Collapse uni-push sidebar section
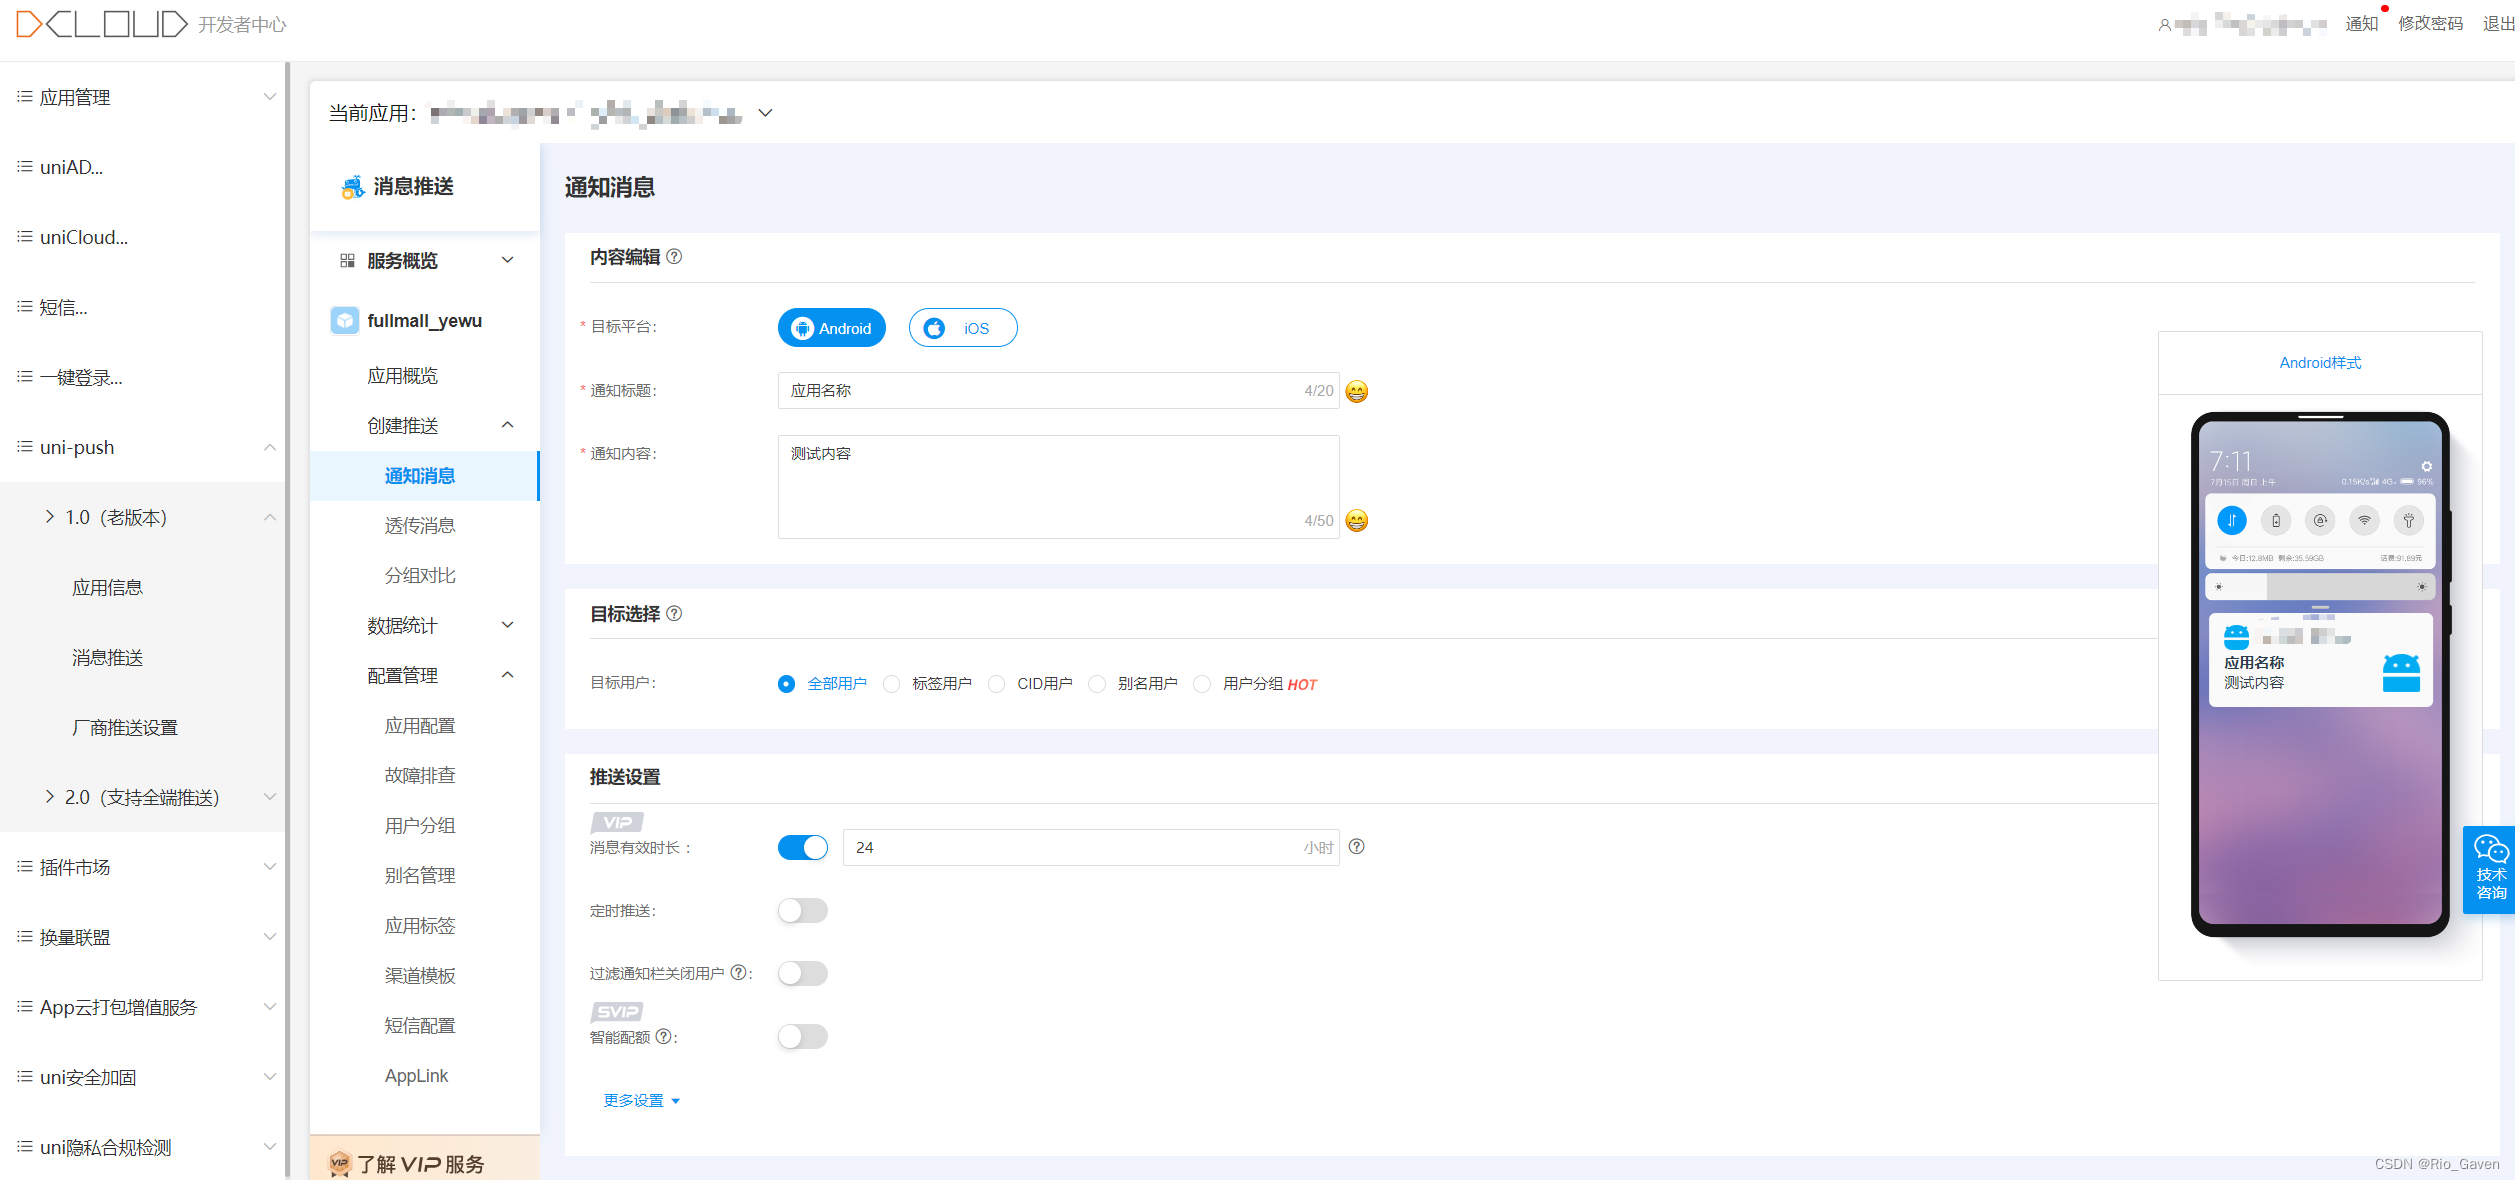 269,447
